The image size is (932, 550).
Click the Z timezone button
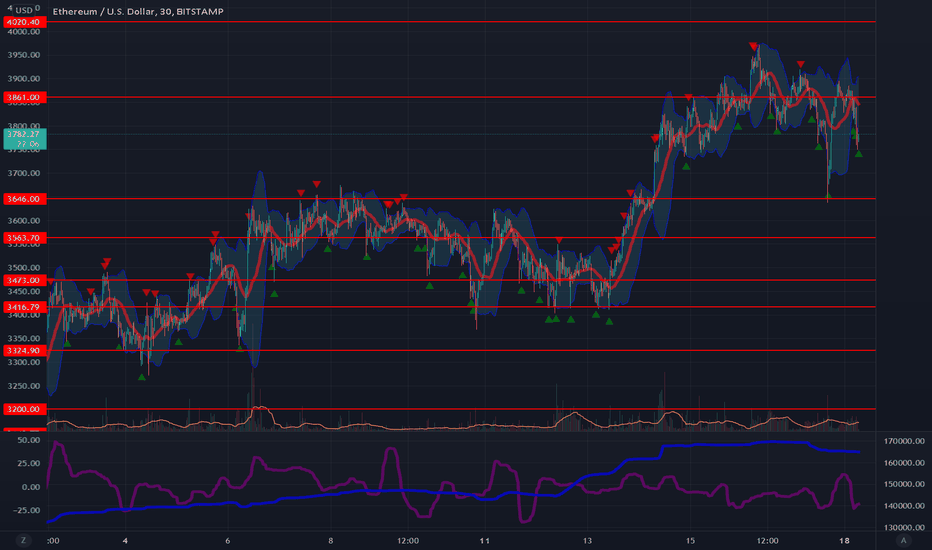[24, 540]
